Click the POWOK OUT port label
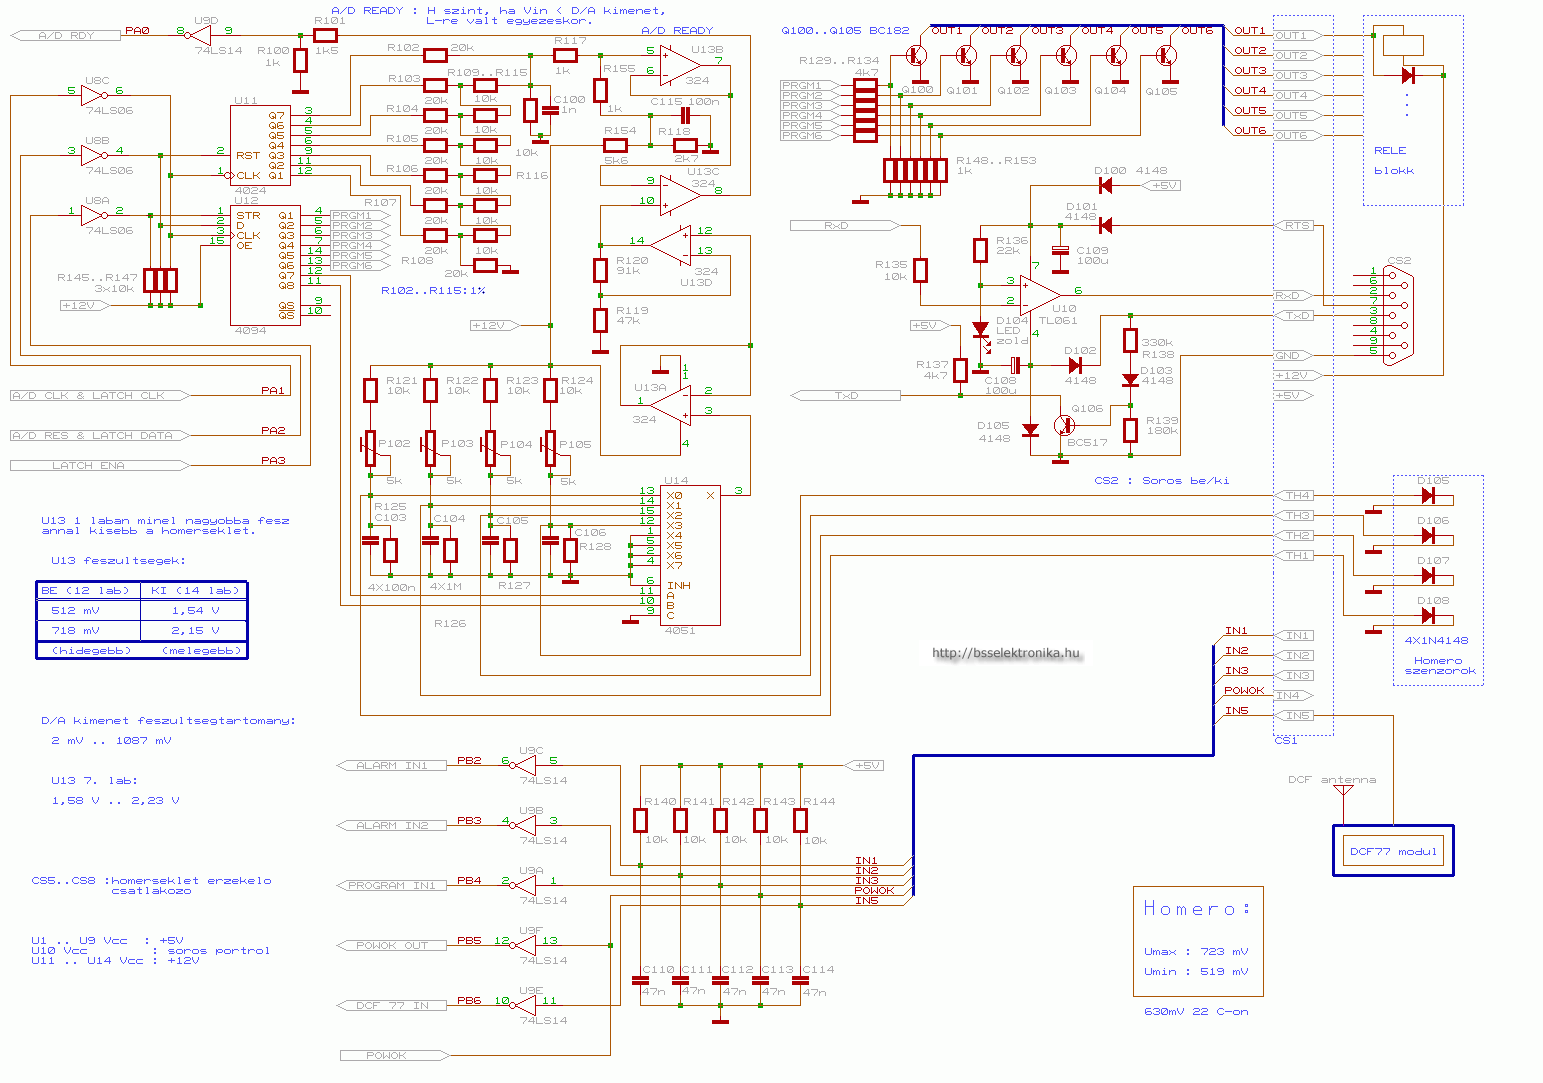The width and height of the screenshot is (1543, 1083). click(x=390, y=945)
